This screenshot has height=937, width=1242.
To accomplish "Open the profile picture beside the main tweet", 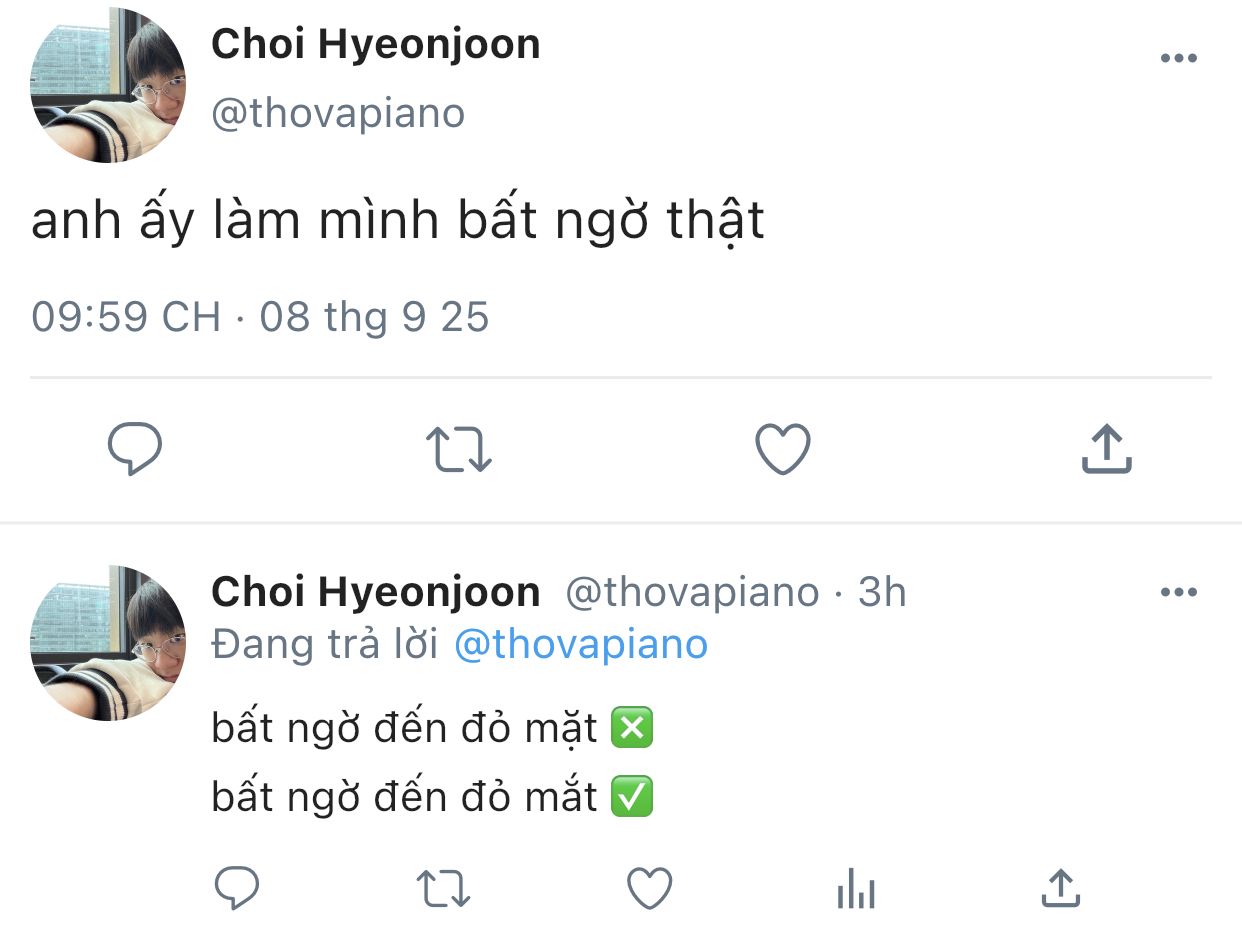I will (108, 85).
